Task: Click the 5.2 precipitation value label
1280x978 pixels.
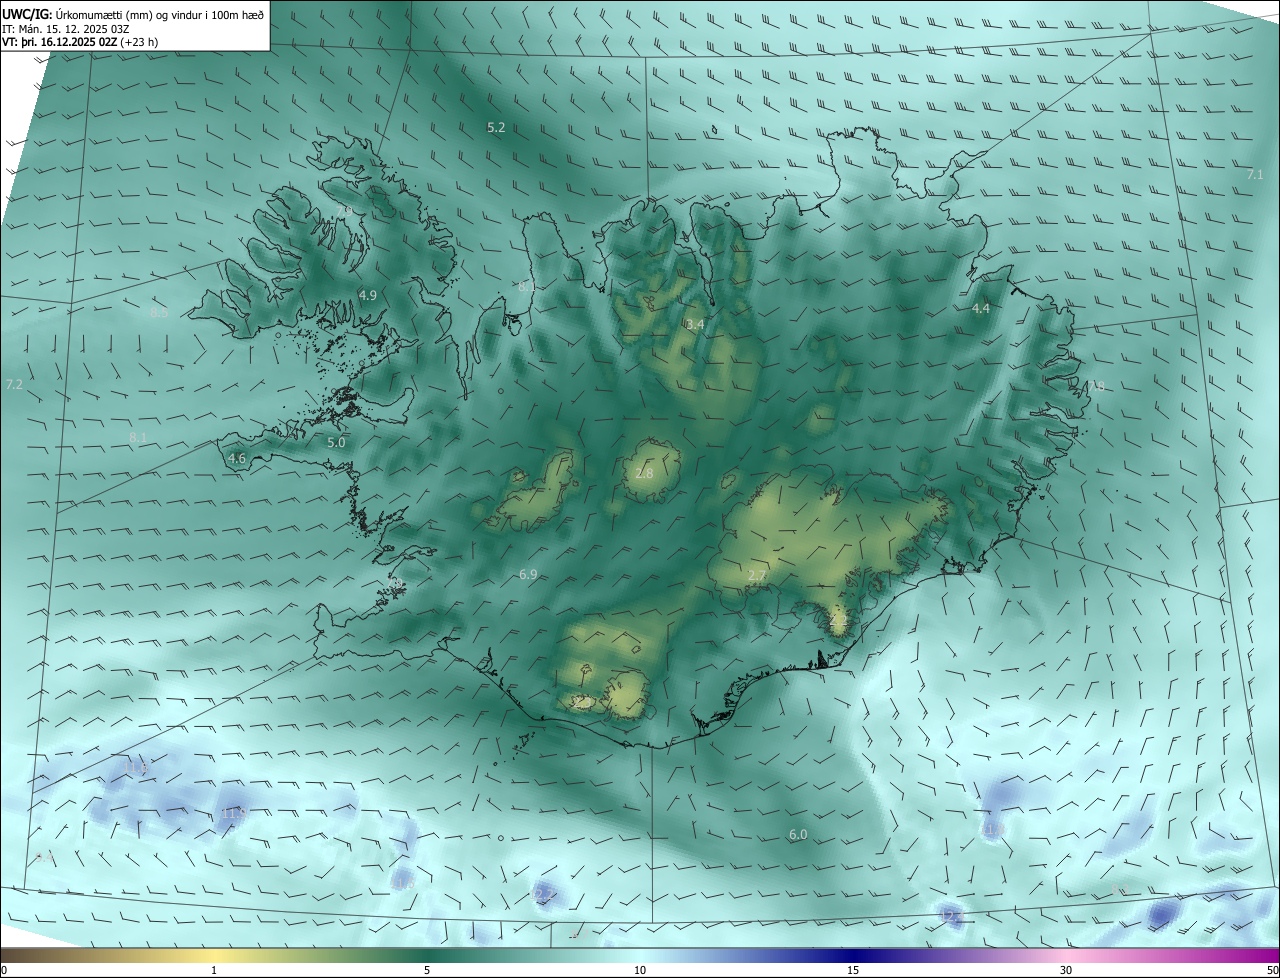Action: (496, 128)
